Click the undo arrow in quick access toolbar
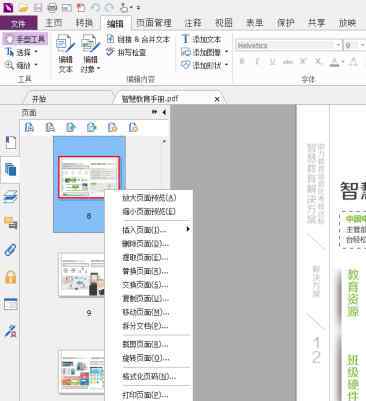 (x=96, y=7)
